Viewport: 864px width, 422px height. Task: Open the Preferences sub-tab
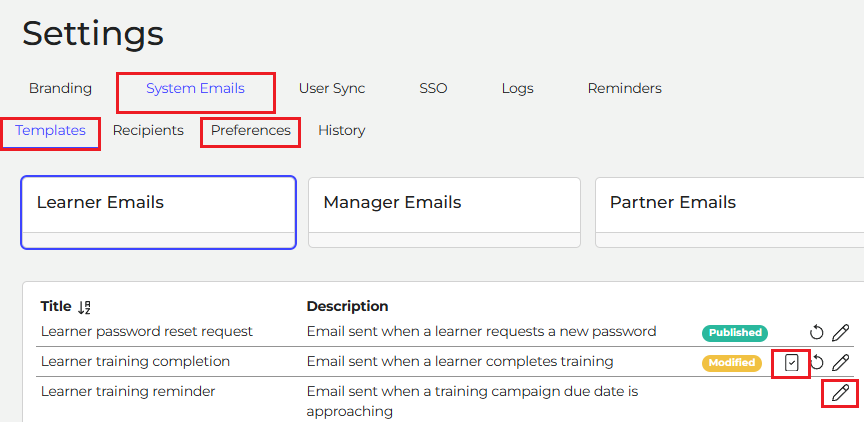tap(251, 131)
